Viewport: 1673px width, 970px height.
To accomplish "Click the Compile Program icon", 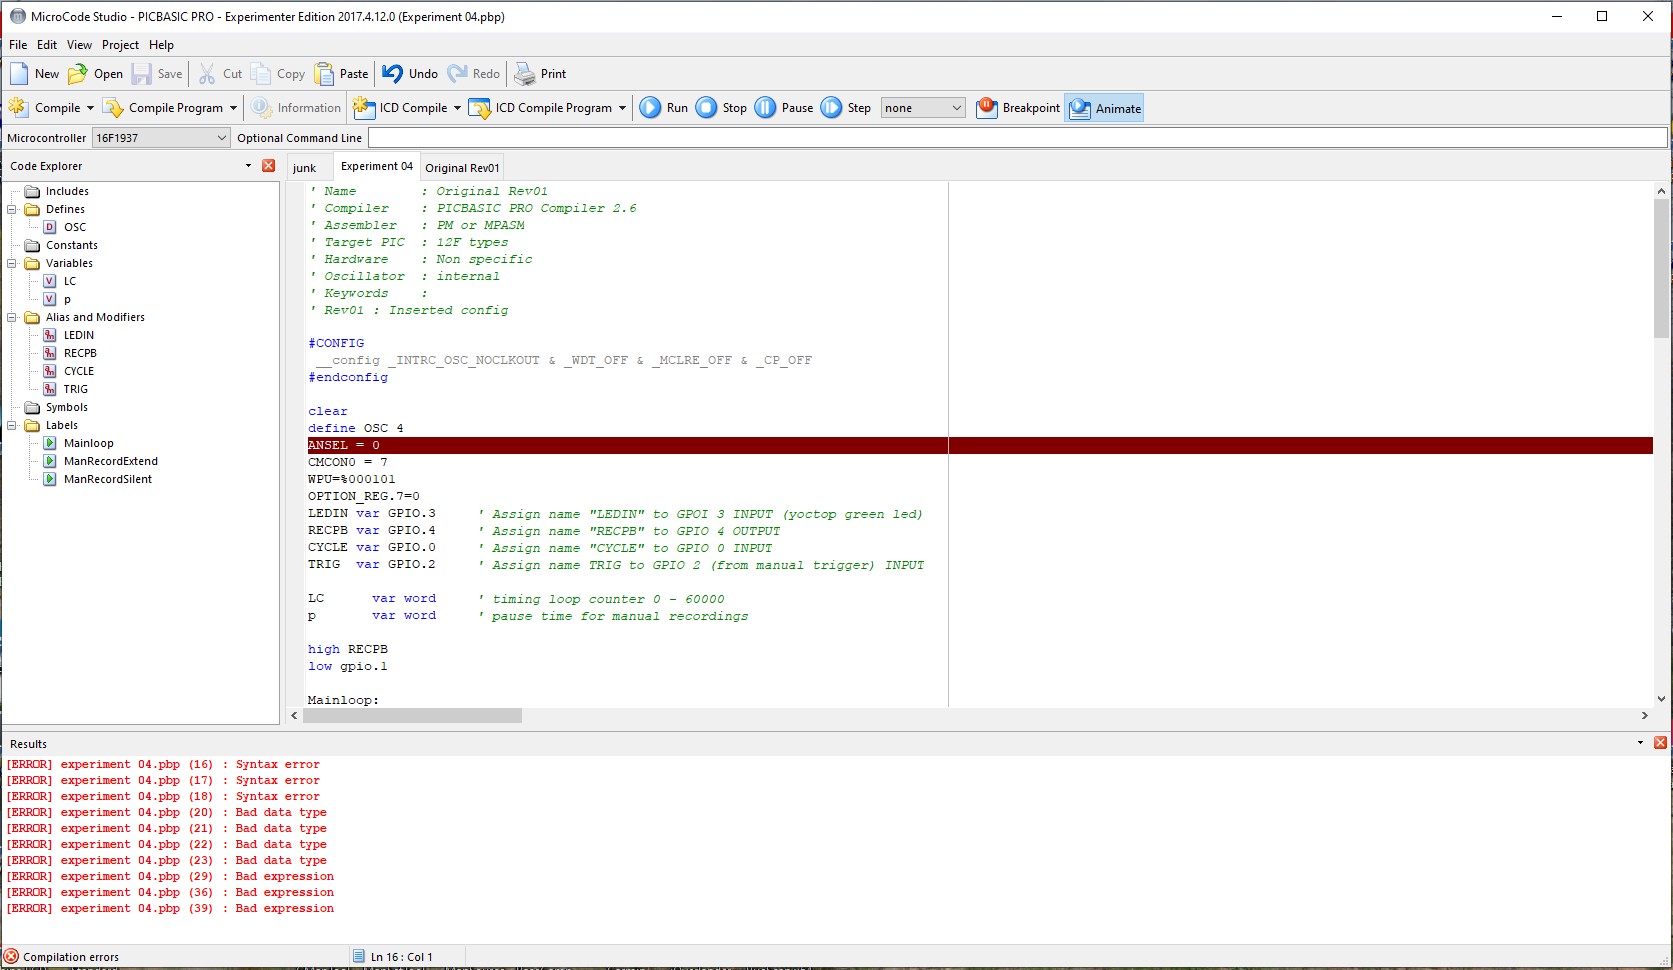I will click(114, 108).
